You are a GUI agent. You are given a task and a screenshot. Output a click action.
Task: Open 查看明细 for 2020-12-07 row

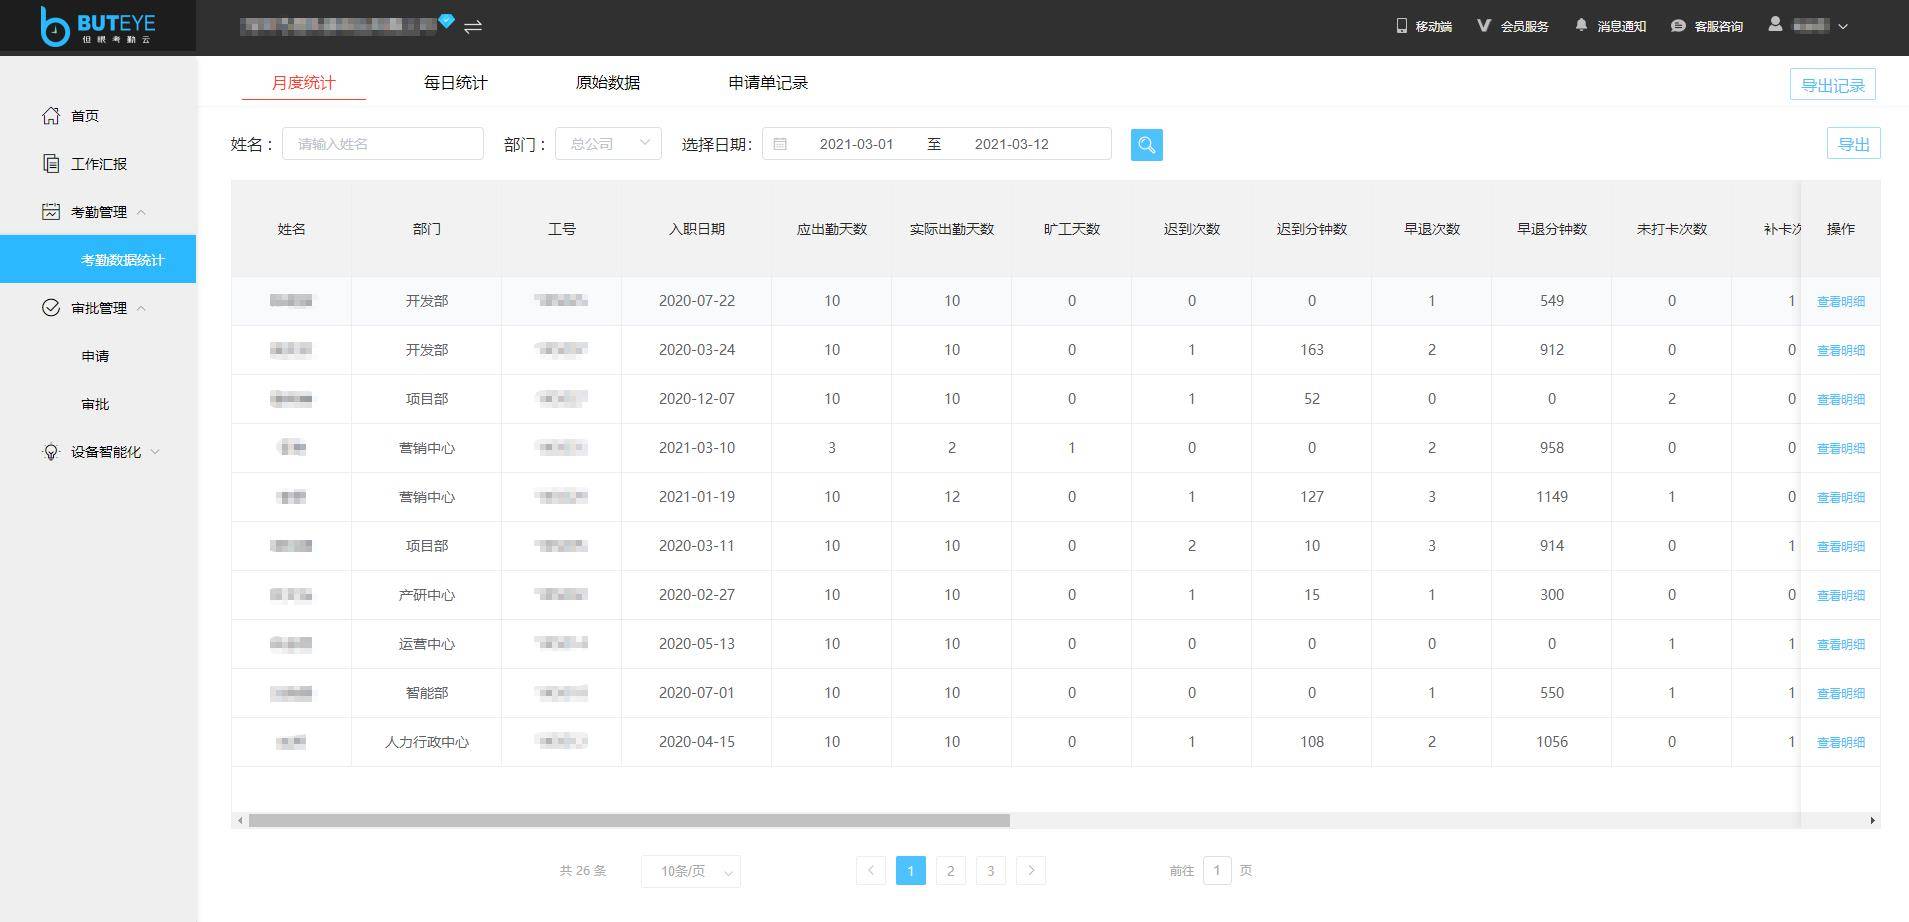(x=1840, y=399)
